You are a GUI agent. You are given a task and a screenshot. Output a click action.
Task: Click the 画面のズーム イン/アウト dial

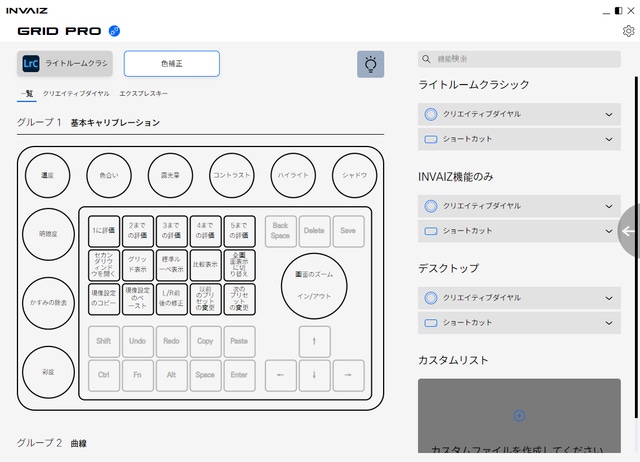click(314, 285)
